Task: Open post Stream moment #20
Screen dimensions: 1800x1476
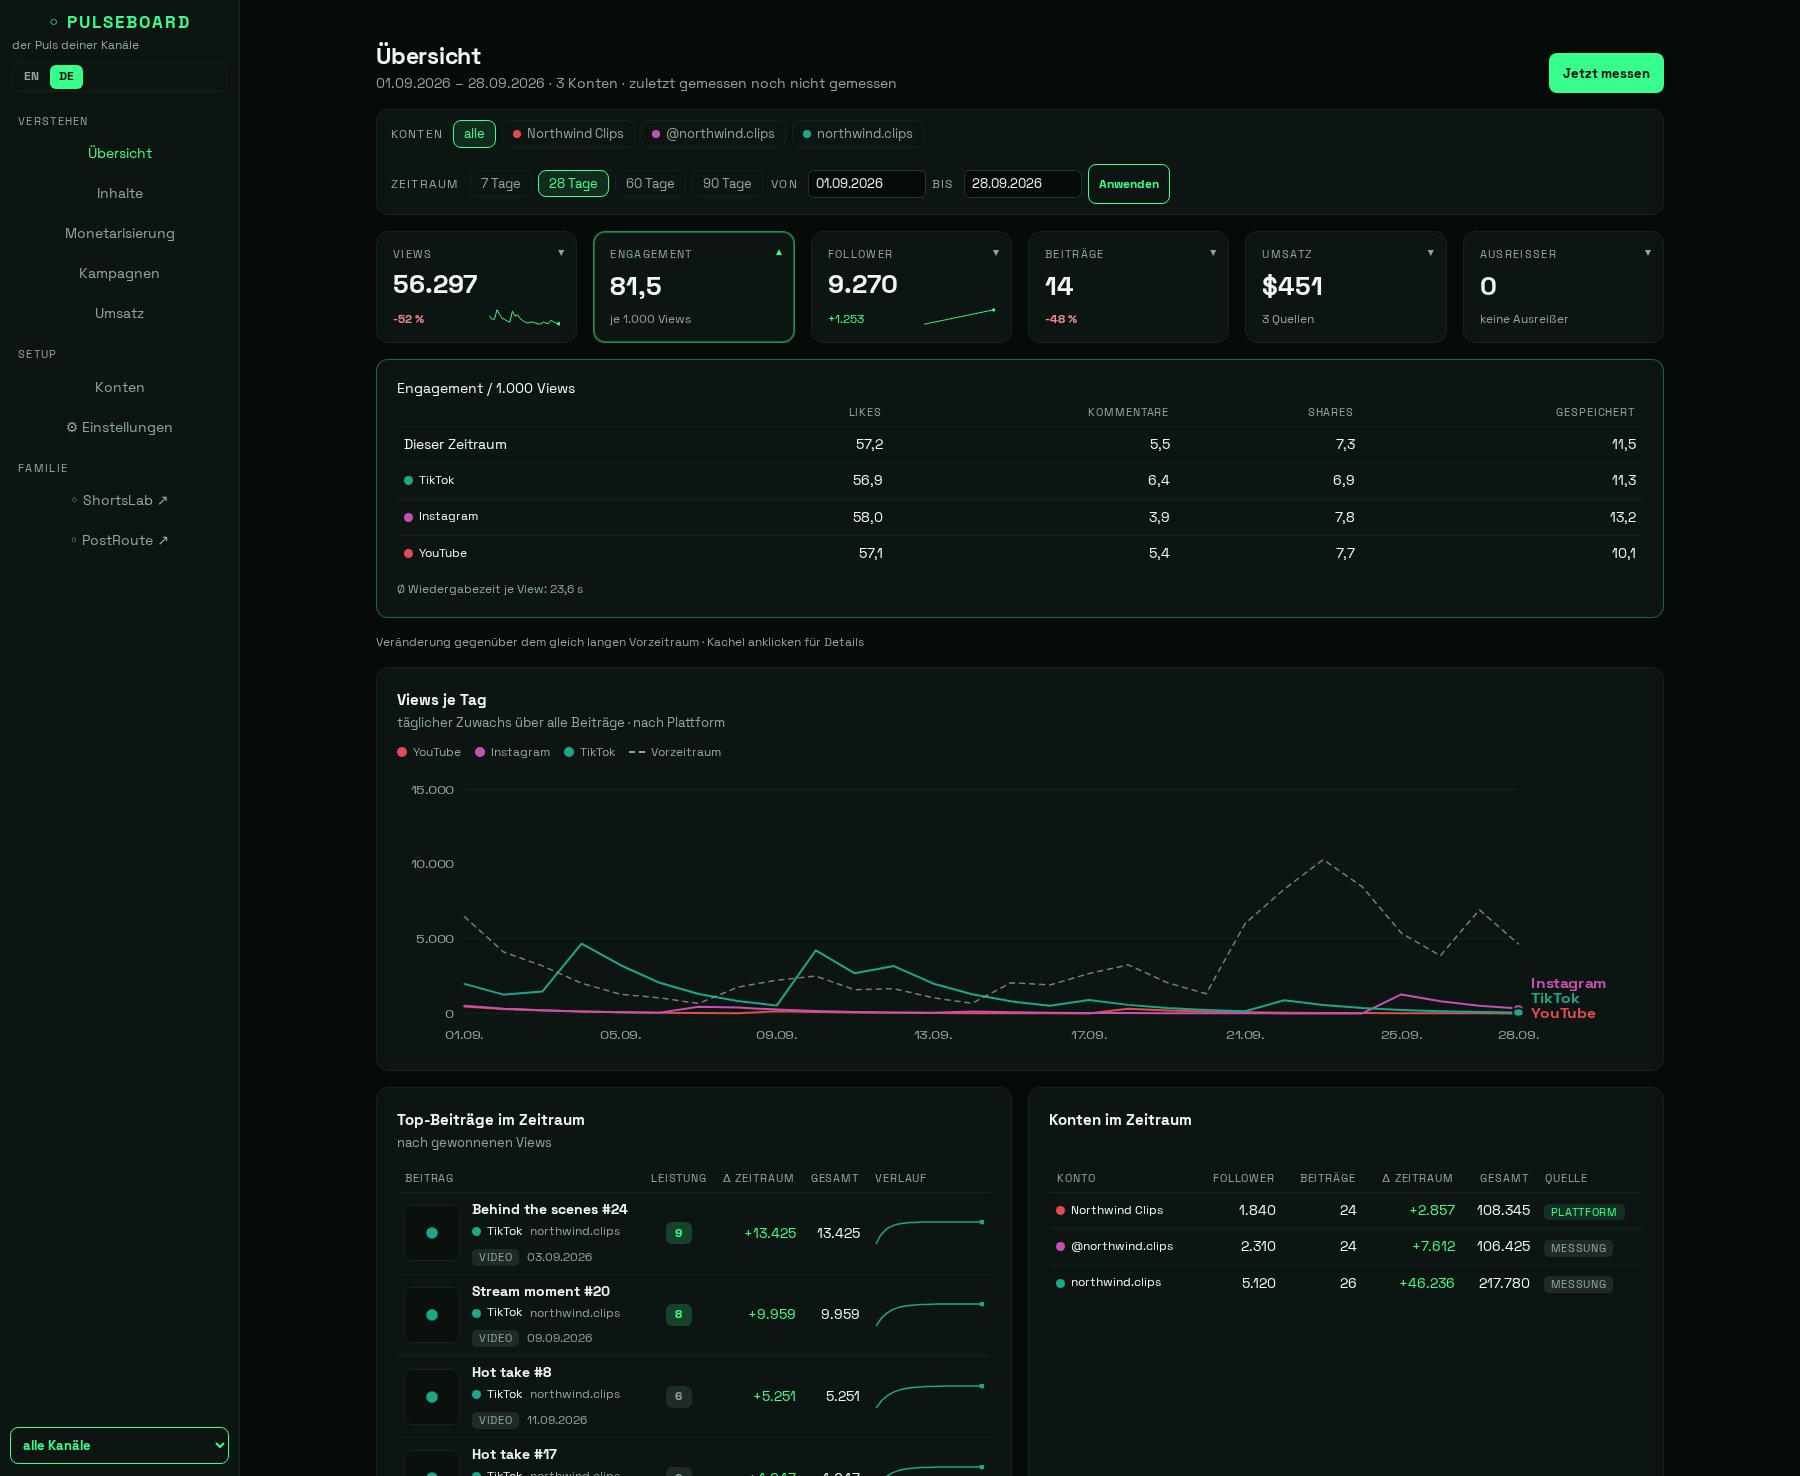Action: pos(541,1292)
